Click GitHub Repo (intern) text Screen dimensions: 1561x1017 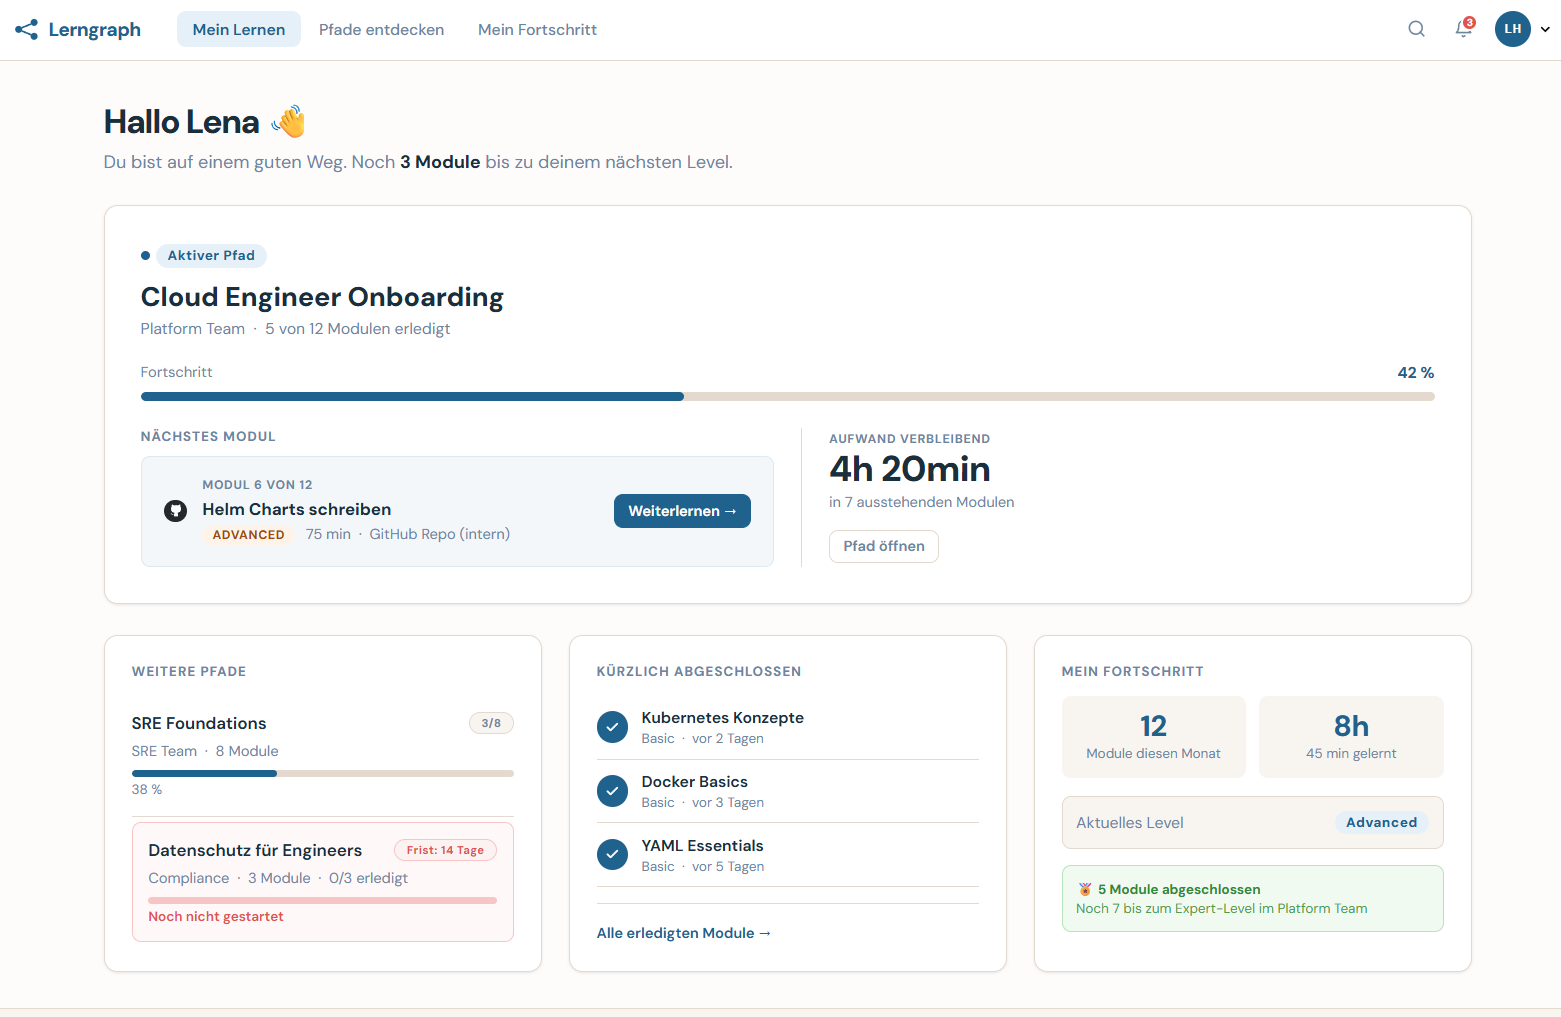click(x=440, y=535)
